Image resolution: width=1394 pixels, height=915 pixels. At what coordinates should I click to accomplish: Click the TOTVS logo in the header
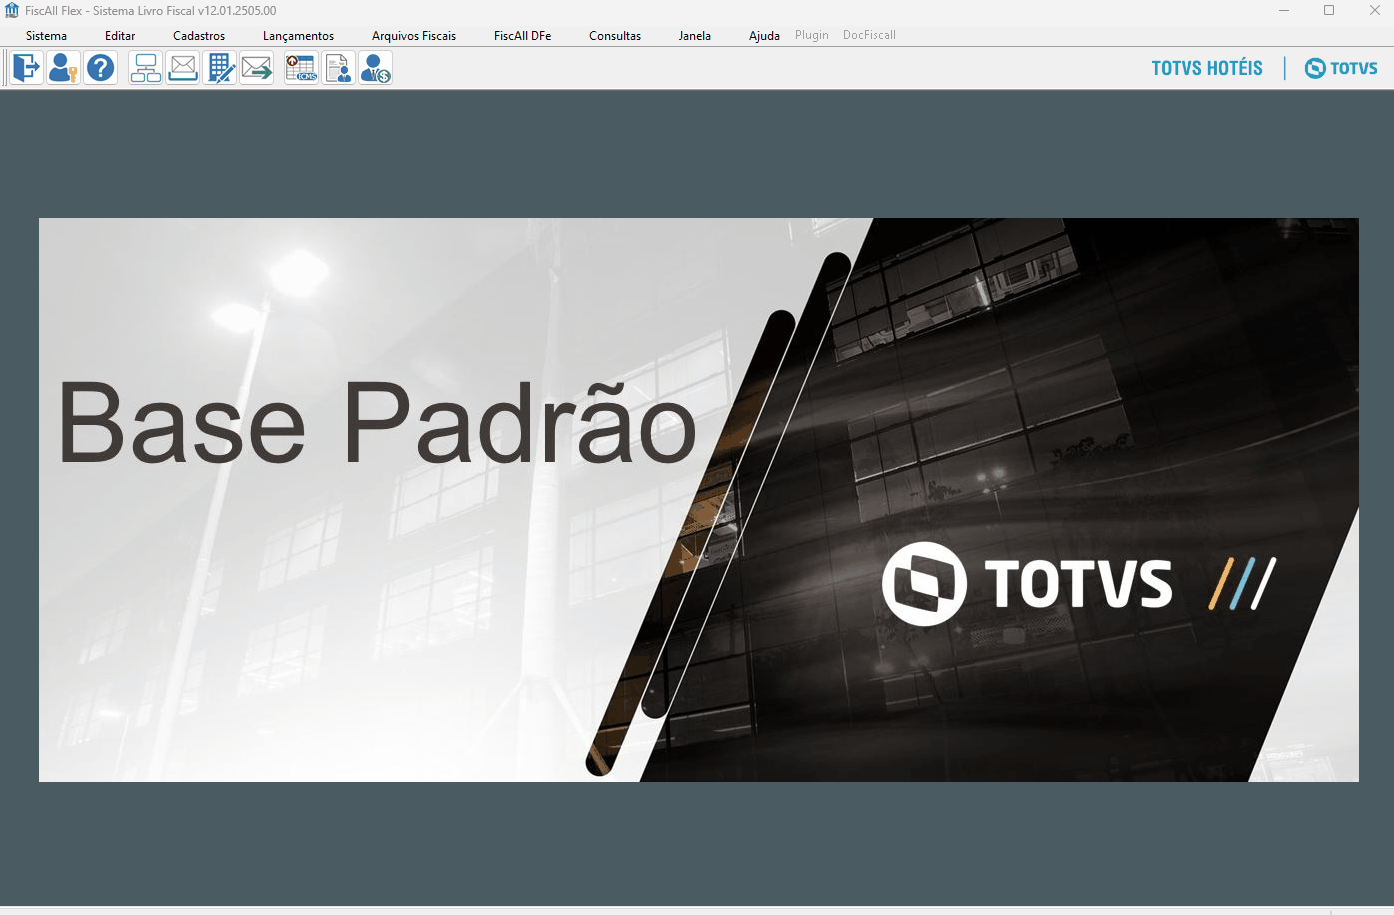point(1341,68)
